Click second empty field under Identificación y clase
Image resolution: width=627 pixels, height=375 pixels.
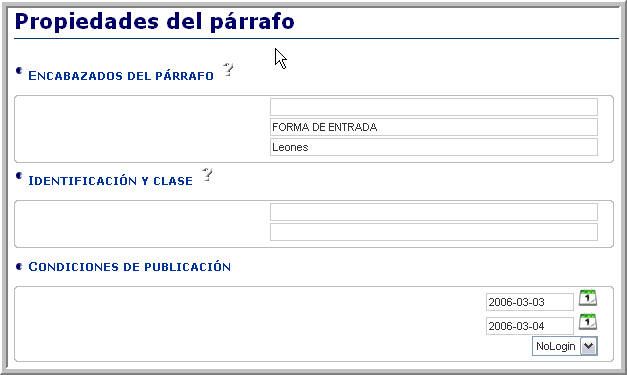pyautogui.click(x=434, y=232)
